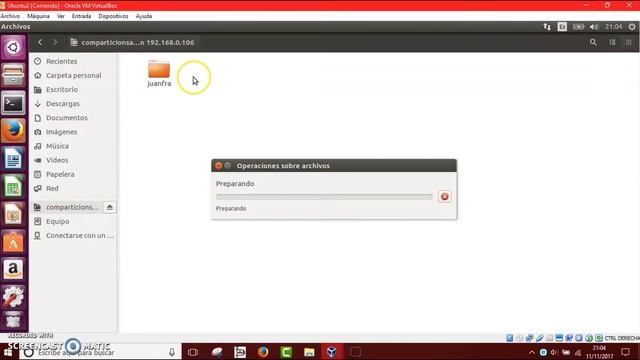Go to Carpeta personal in sidebar

tap(73, 76)
